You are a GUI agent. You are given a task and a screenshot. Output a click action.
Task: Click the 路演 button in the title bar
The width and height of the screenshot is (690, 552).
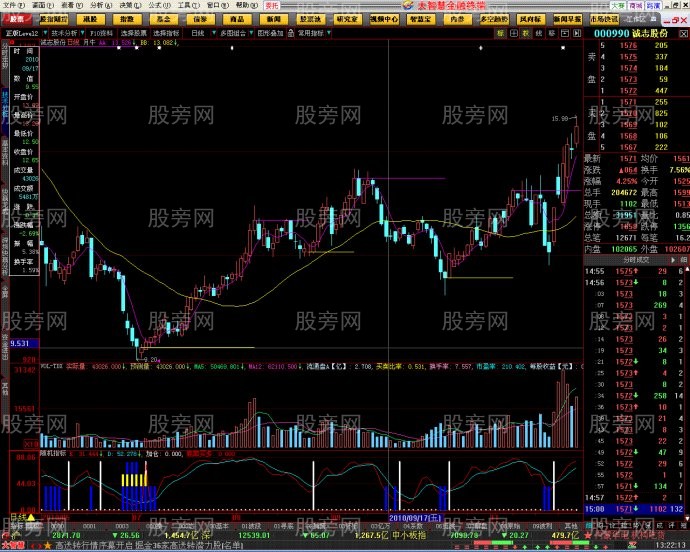click(653, 5)
